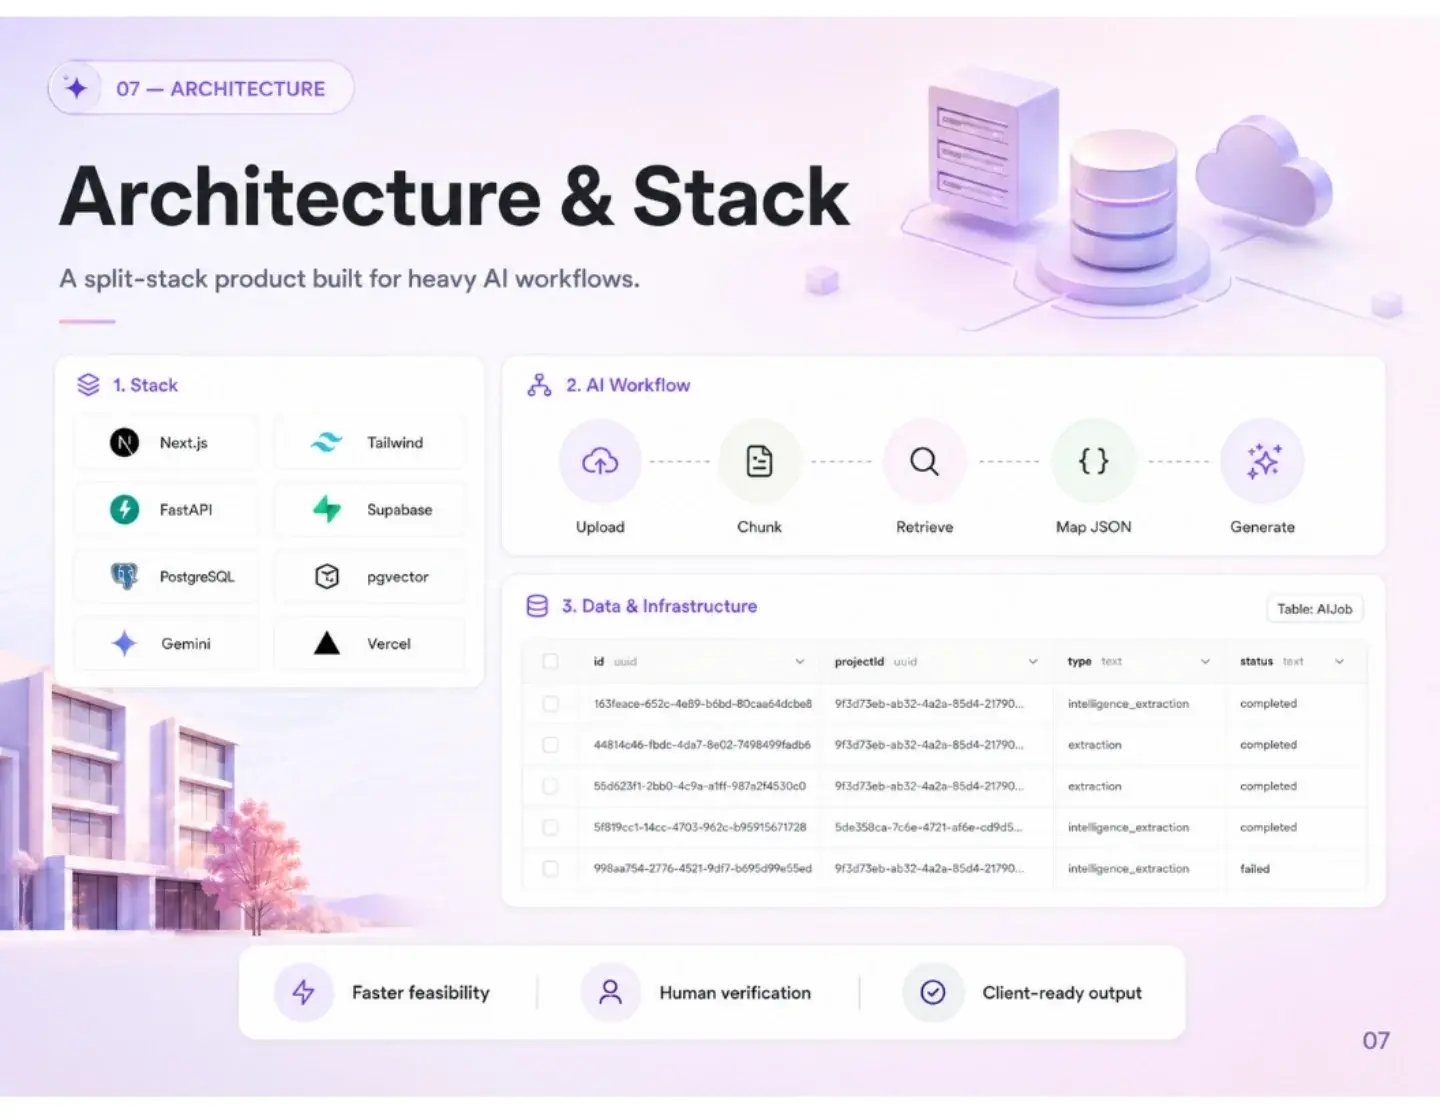Select the row checkbox for id 44814c46
This screenshot has height=1113, width=1440.
point(550,745)
